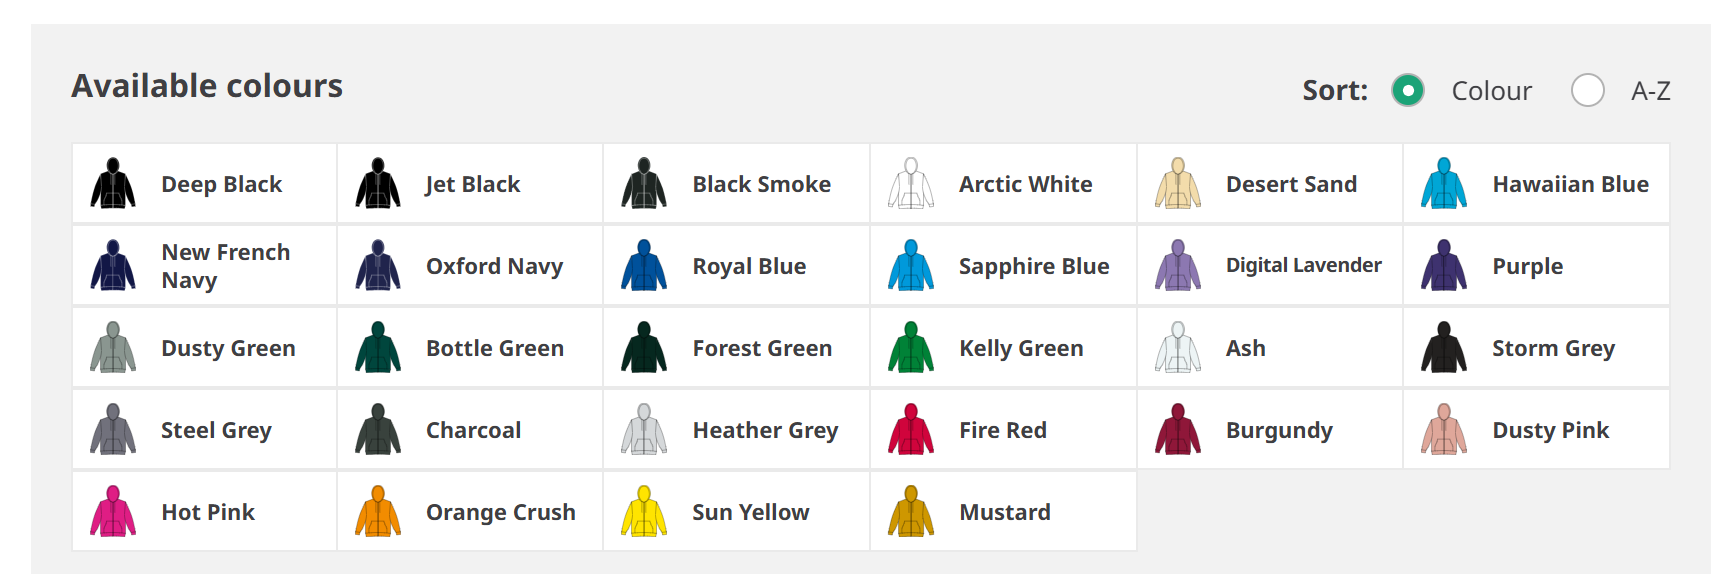
Task: Click the Sun Yellow hoodie icon
Action: coord(644,512)
